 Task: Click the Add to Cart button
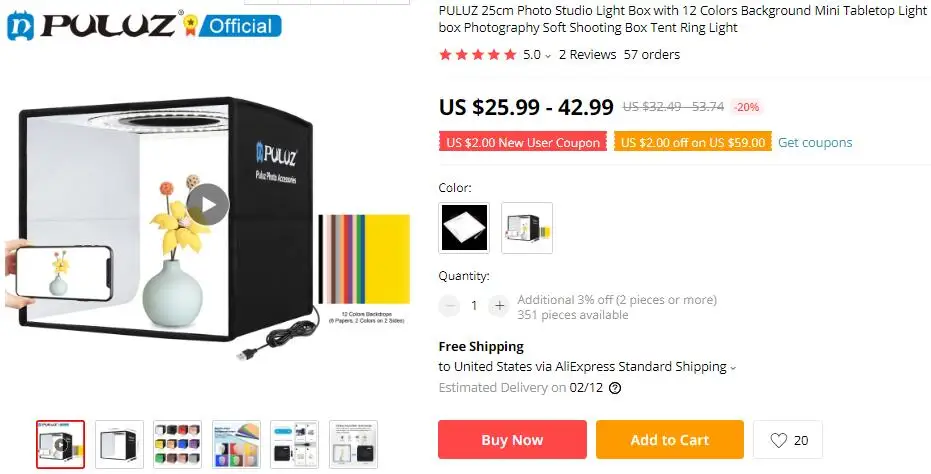click(x=670, y=440)
